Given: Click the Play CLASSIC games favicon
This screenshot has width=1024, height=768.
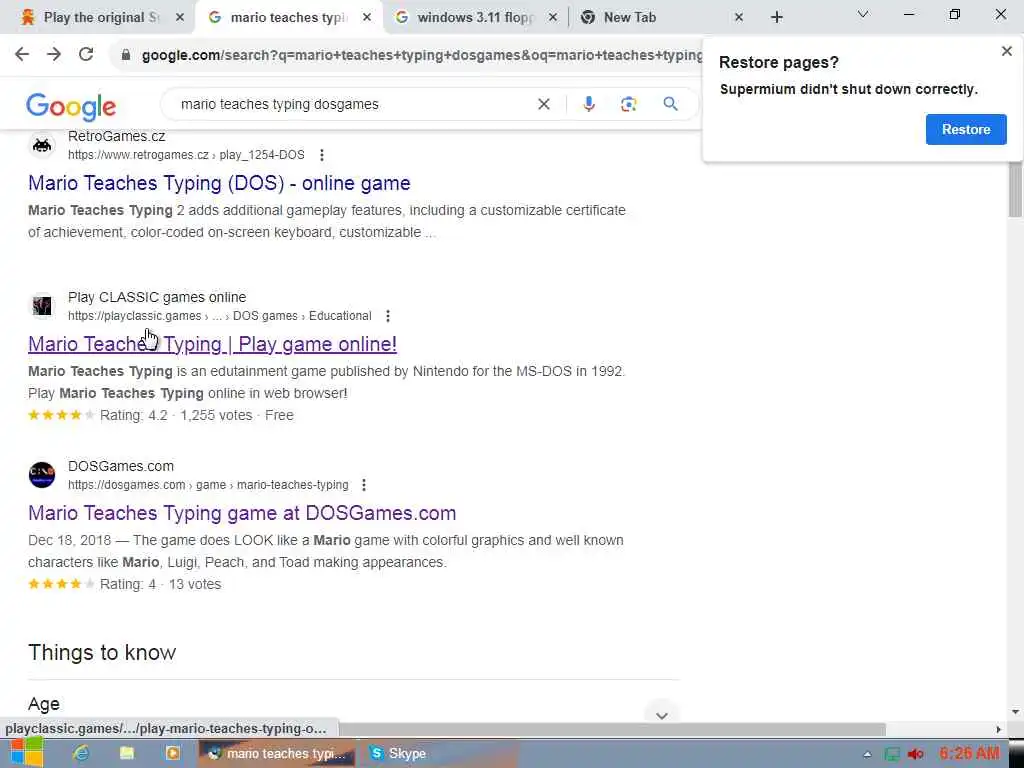Looking at the screenshot, I should click(x=42, y=306).
